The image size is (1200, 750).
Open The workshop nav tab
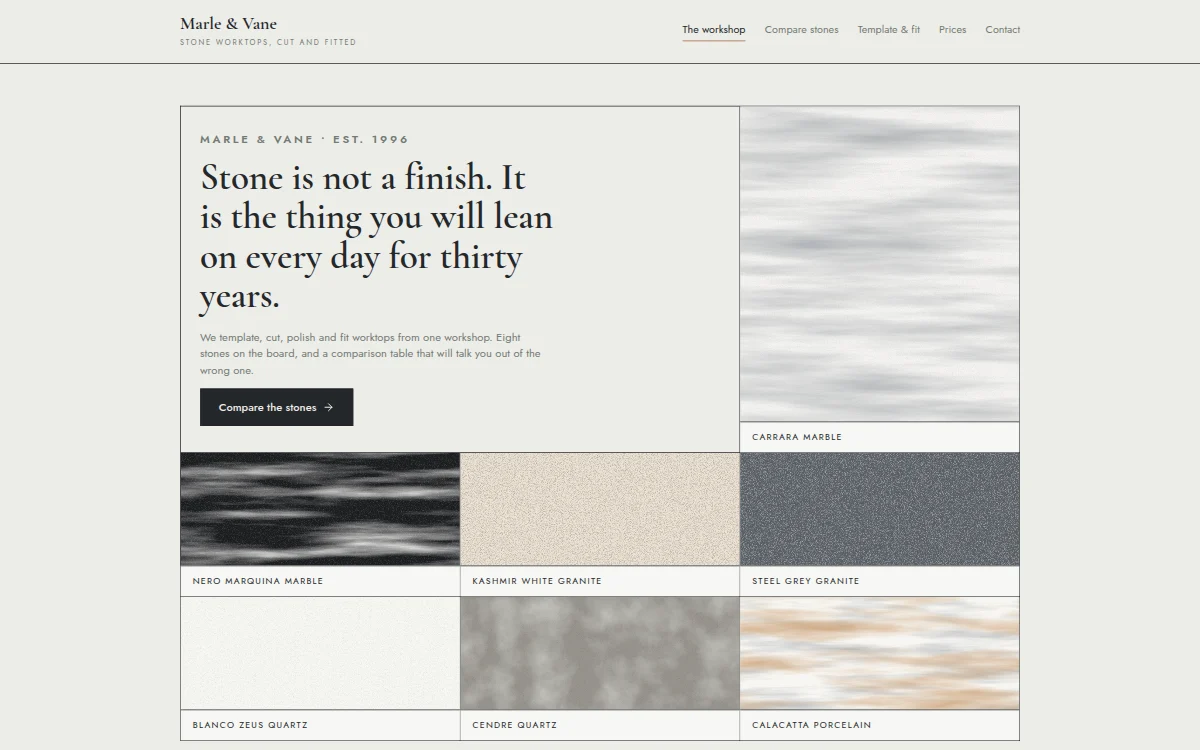point(714,30)
